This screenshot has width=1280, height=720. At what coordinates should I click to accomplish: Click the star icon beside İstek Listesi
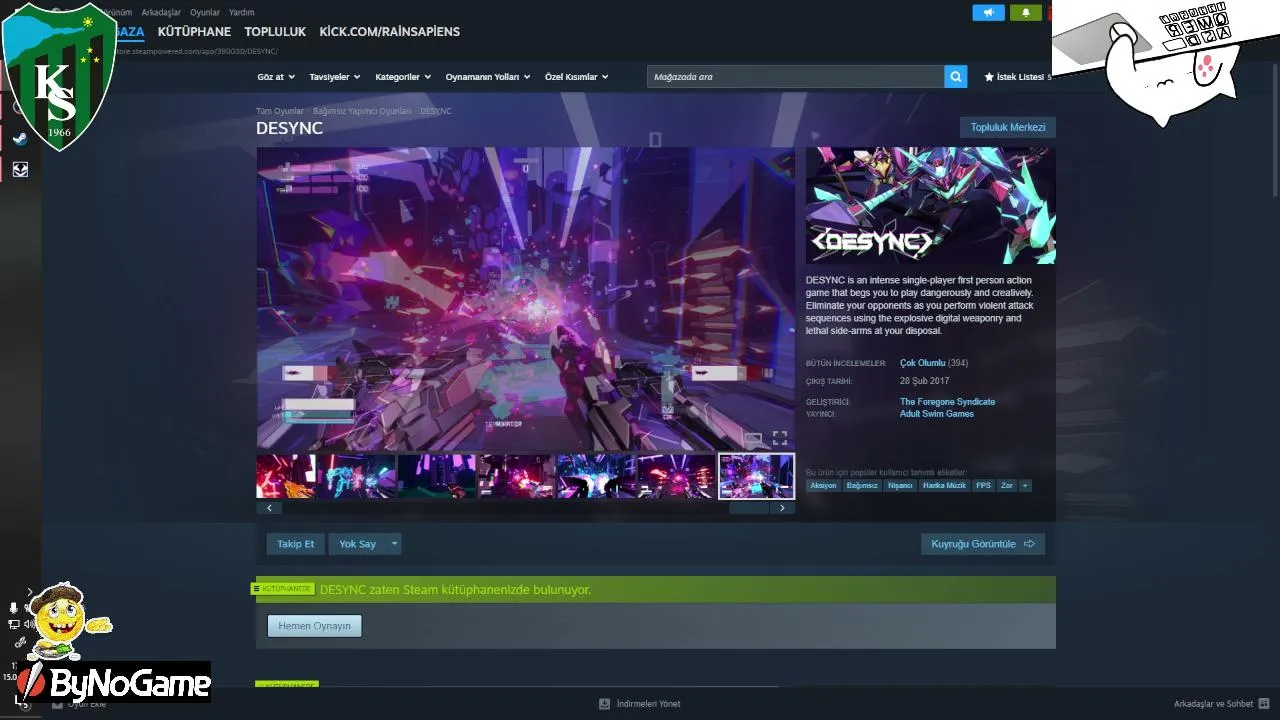coord(989,77)
